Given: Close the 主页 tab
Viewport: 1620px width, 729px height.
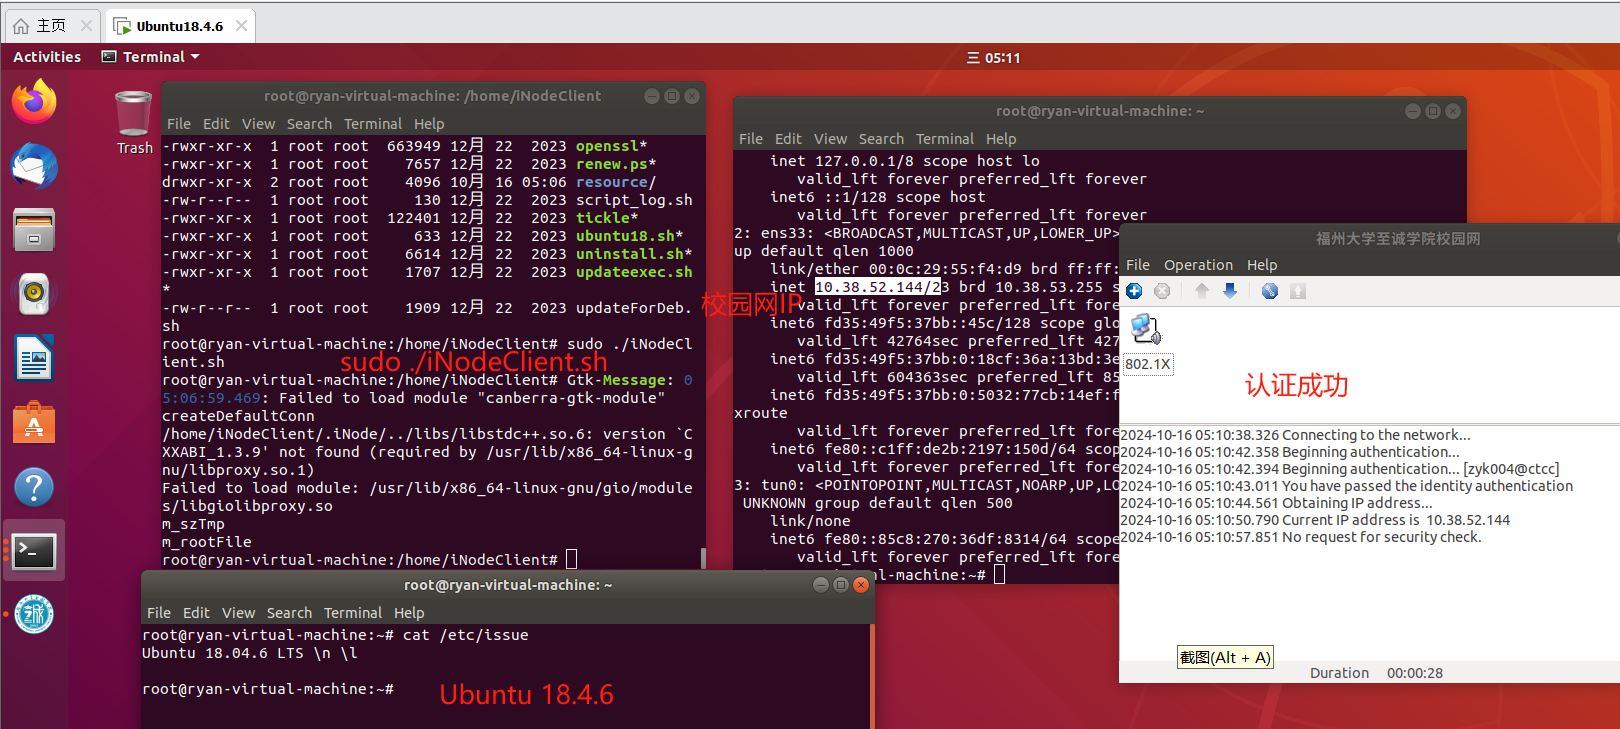Looking at the screenshot, I should [87, 26].
